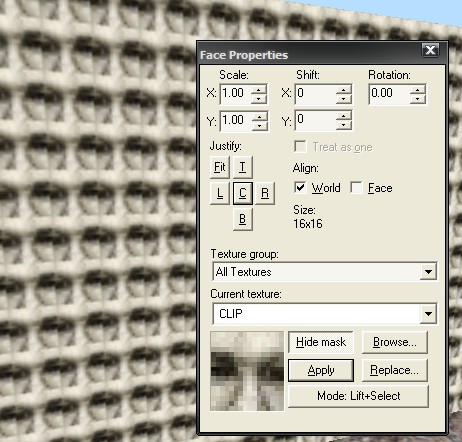The image size is (462, 442).
Task: Open the Texture group dropdown
Action: click(428, 272)
